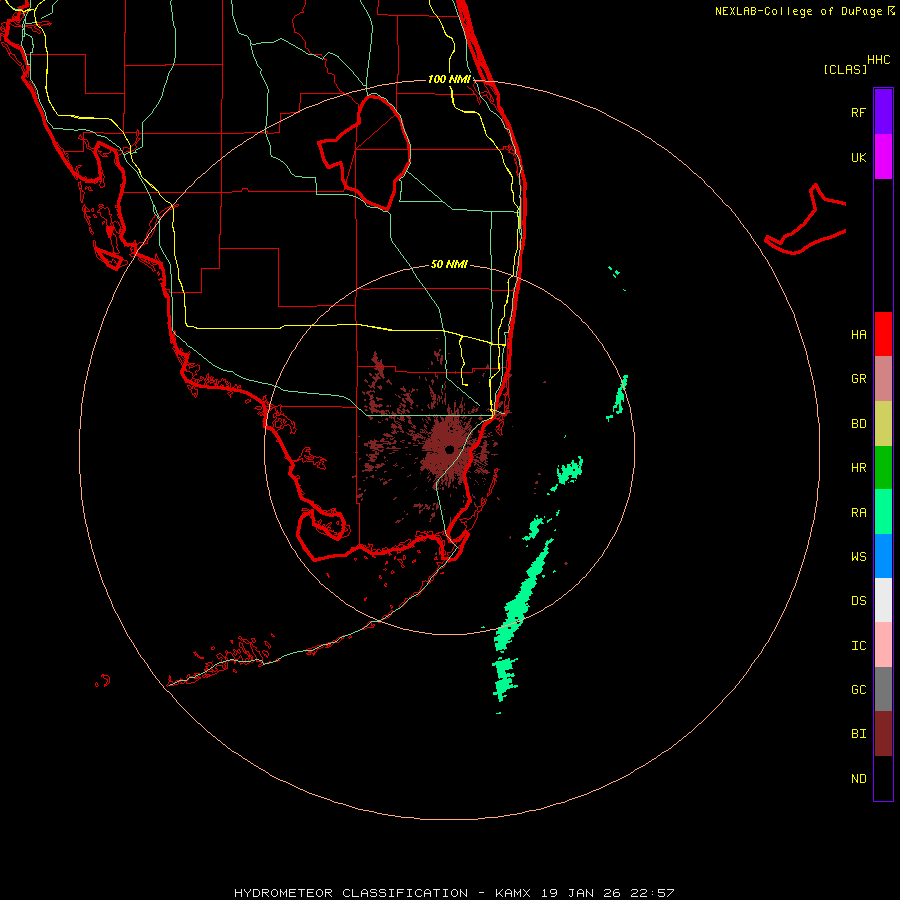Click the blue WS legend swatch
The image size is (900, 900).
883,556
